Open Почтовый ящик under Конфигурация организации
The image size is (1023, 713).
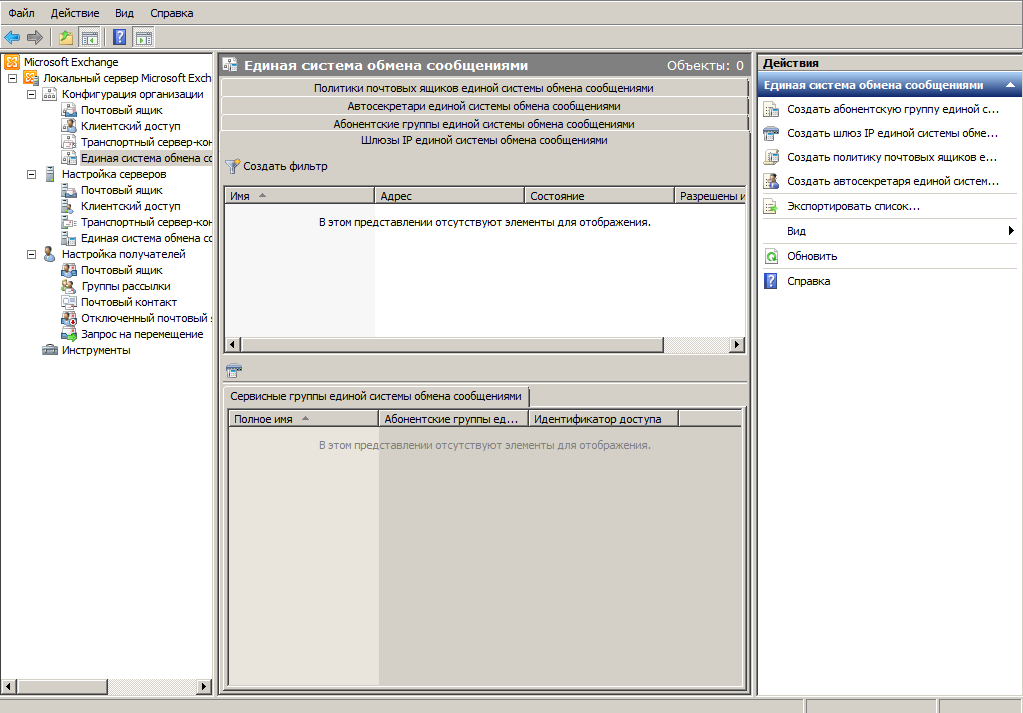[121, 110]
